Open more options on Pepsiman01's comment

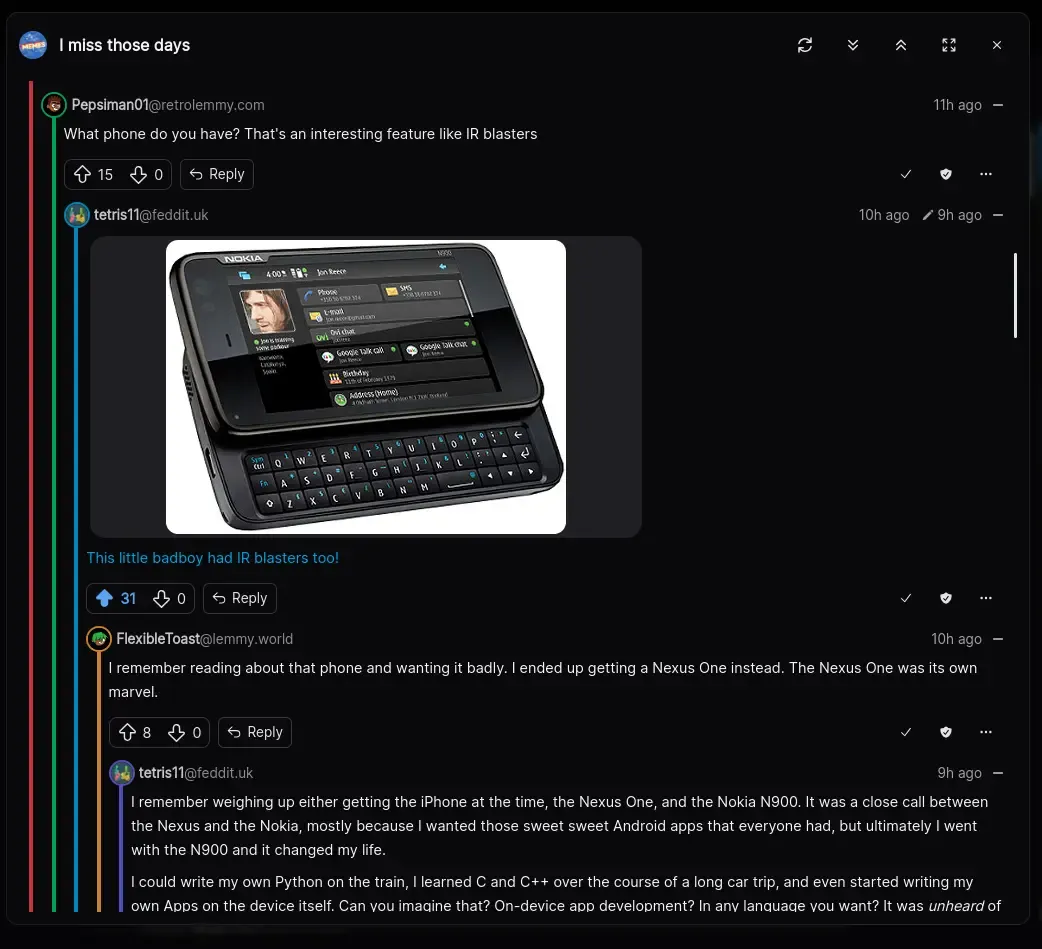tap(986, 174)
